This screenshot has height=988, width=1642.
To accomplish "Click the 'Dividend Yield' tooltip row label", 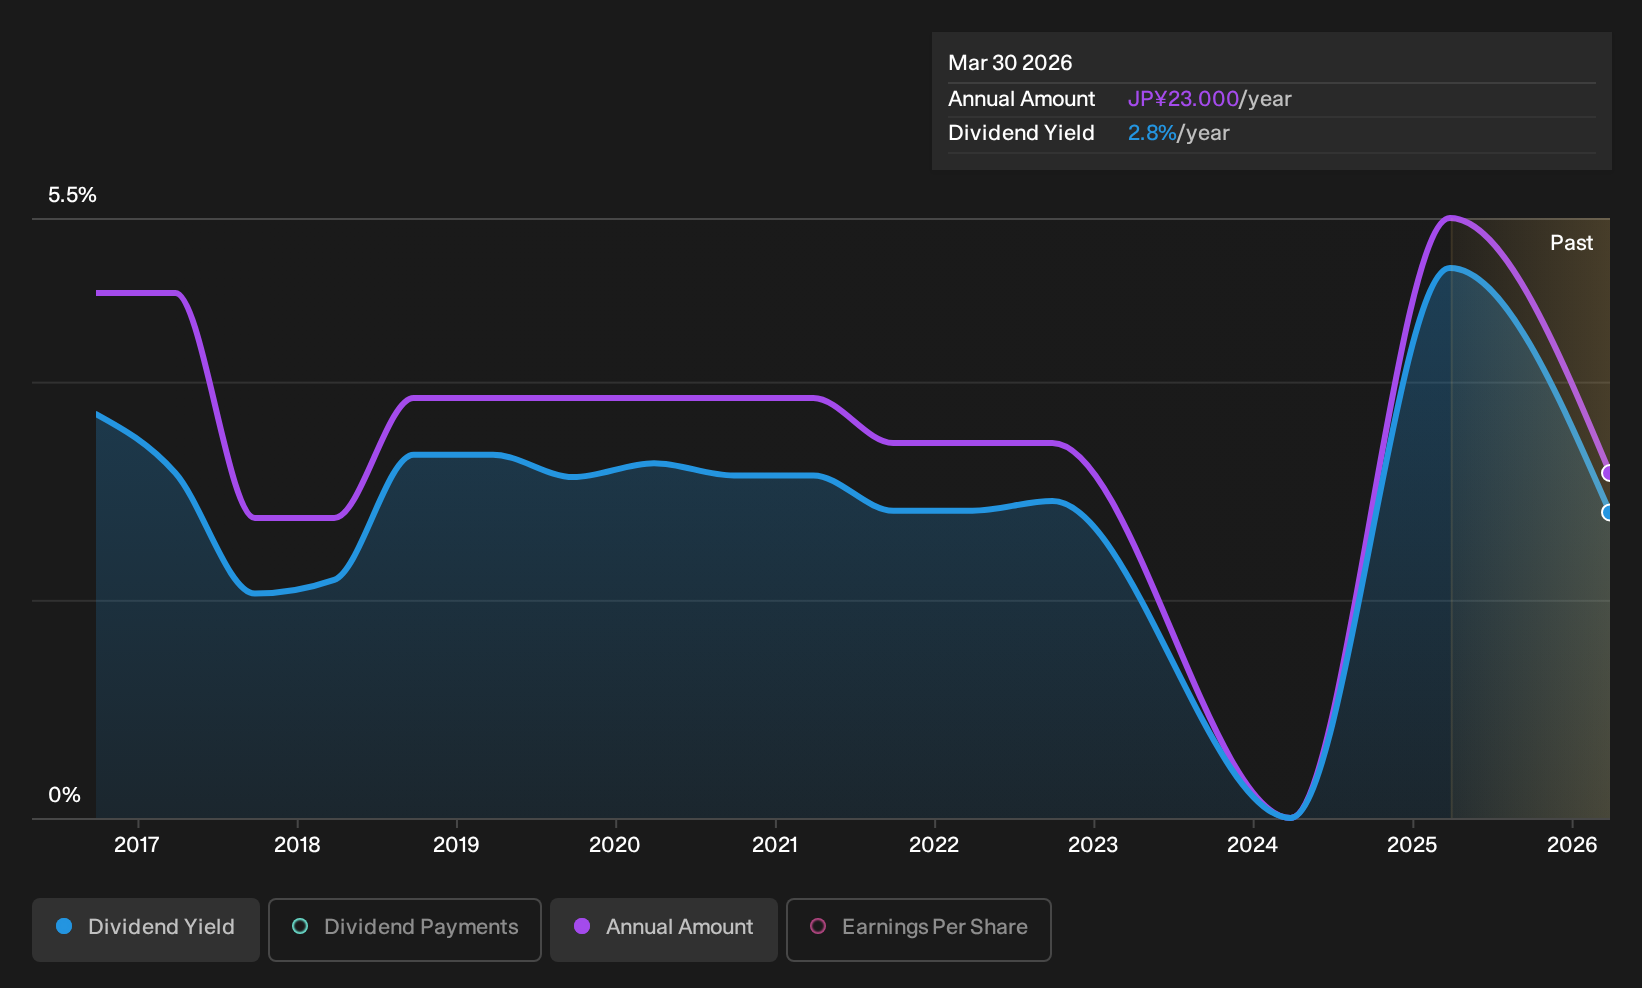I will [x=1021, y=133].
